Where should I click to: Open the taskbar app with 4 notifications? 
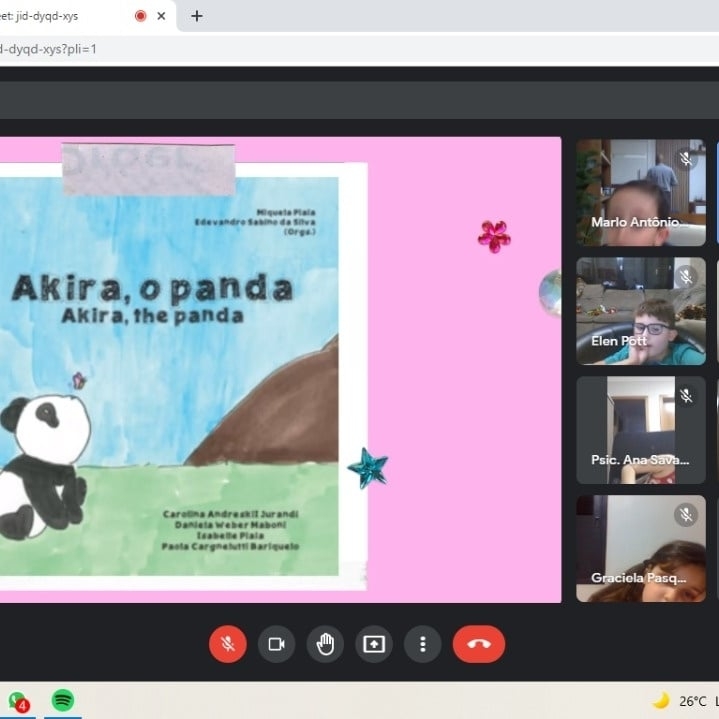pyautogui.click(x=17, y=701)
